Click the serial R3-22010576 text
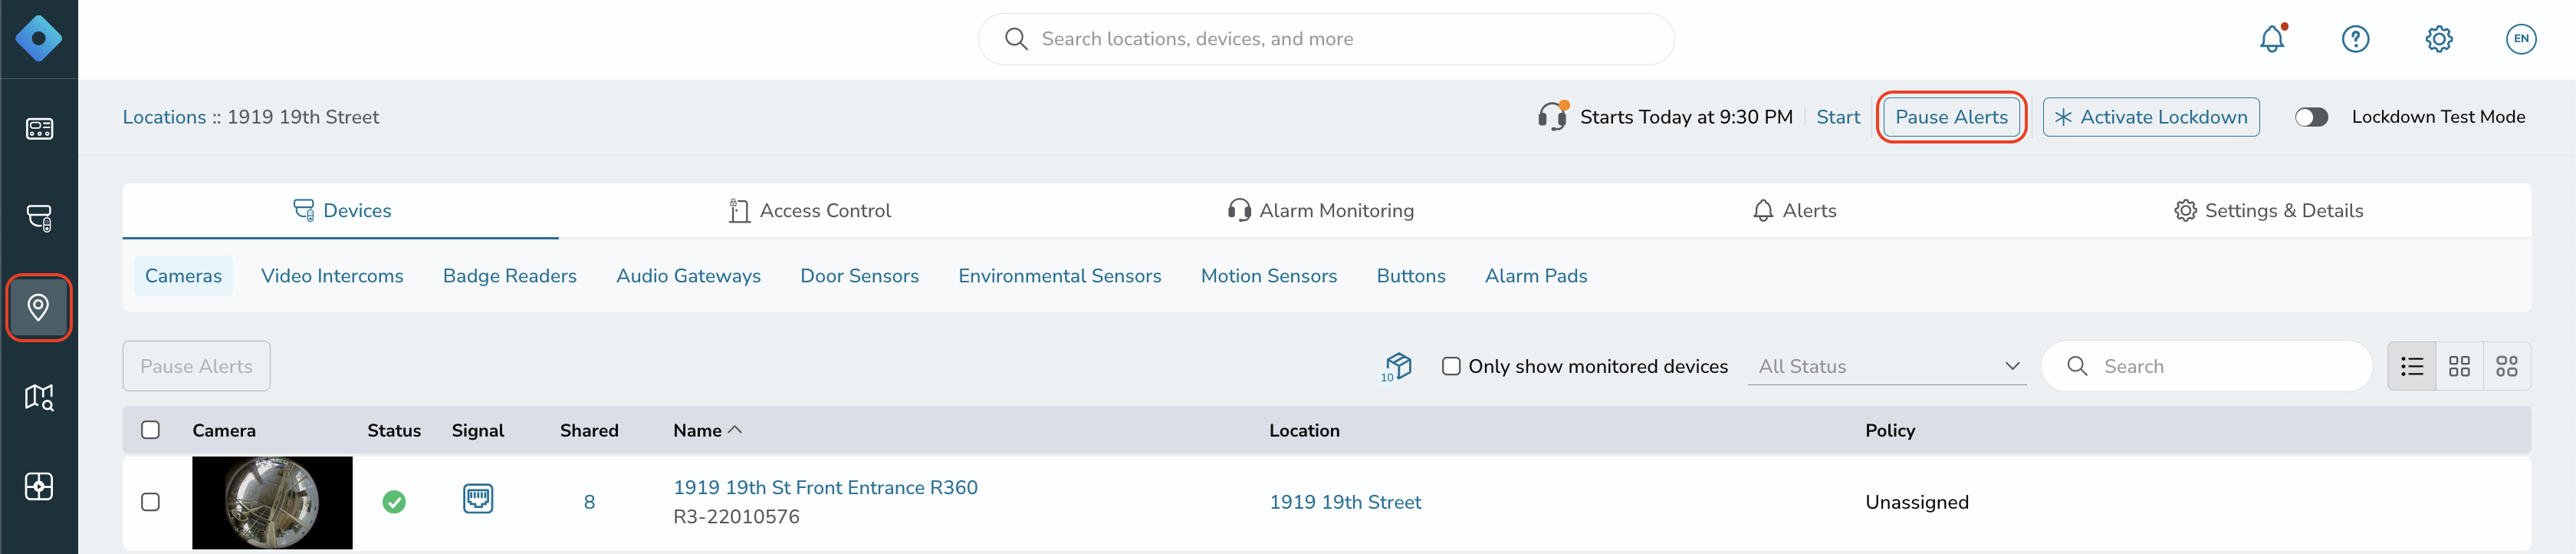Screen dimensions: 2576x554 (x=736, y=517)
